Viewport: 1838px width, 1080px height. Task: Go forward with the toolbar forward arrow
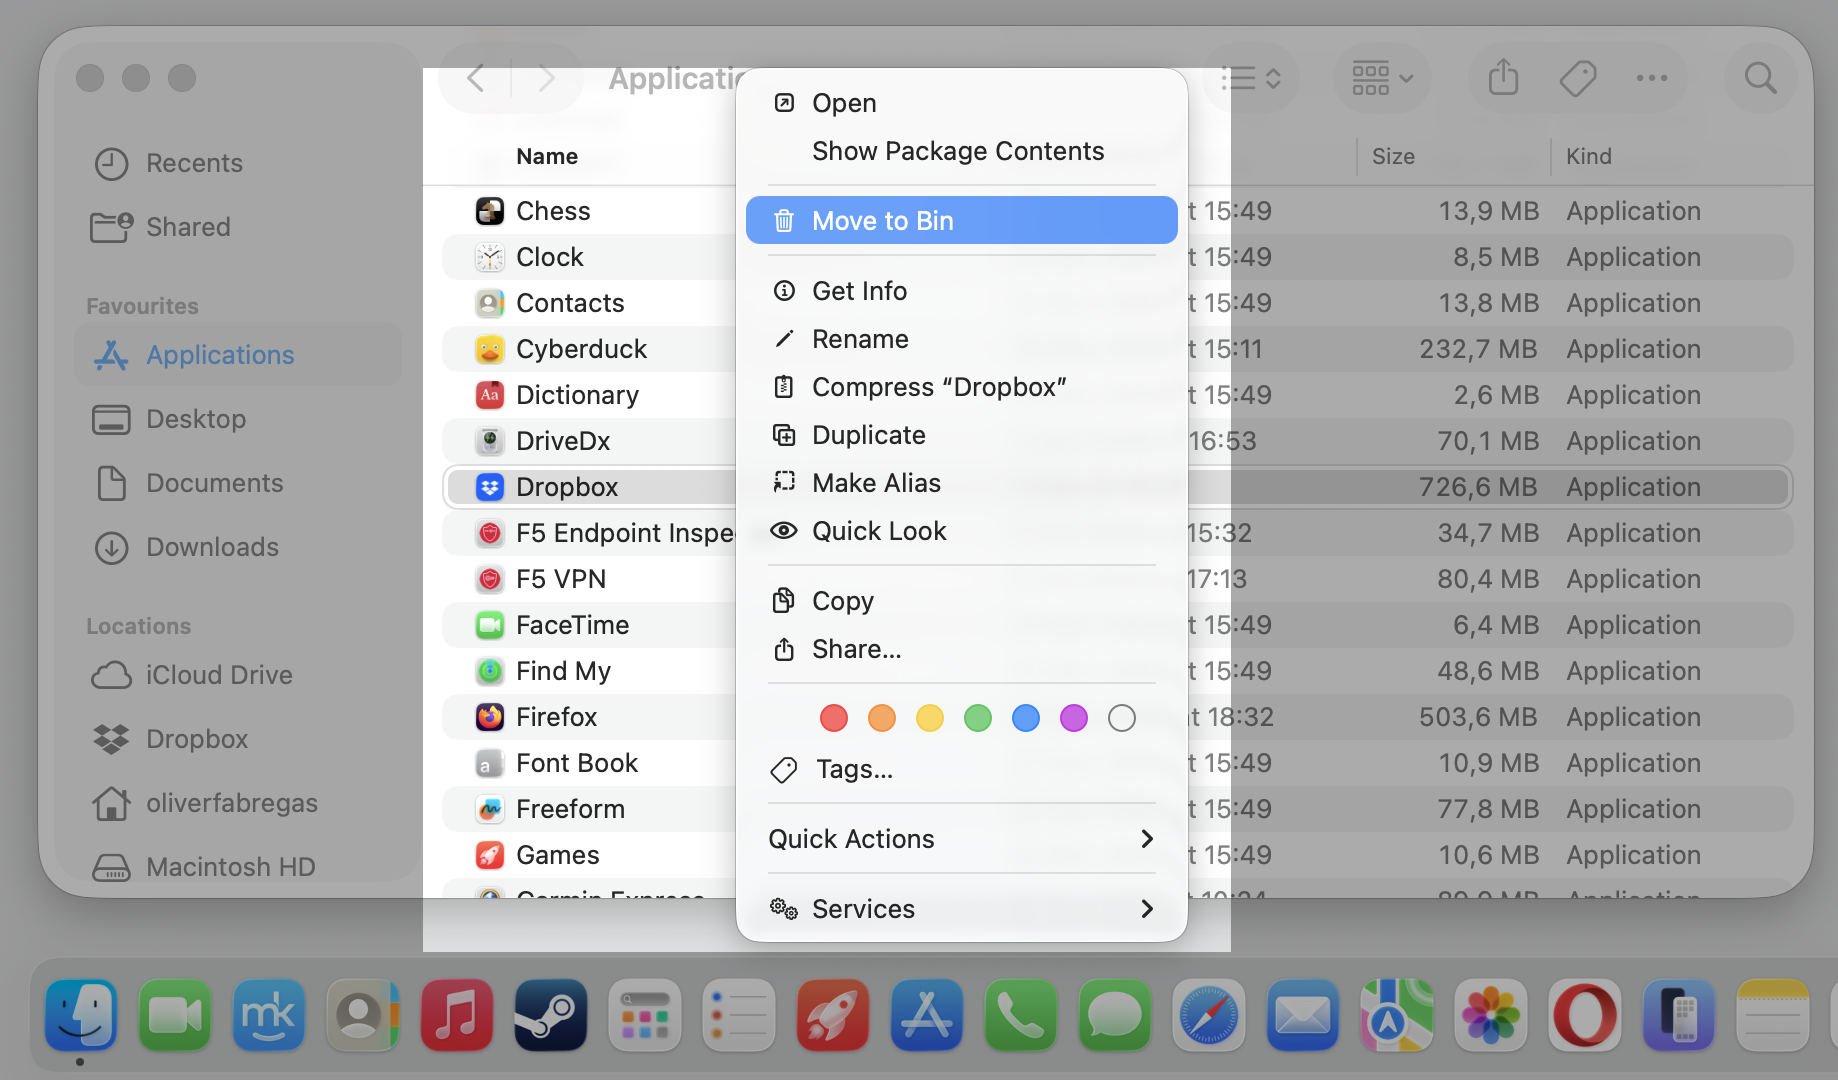point(546,78)
